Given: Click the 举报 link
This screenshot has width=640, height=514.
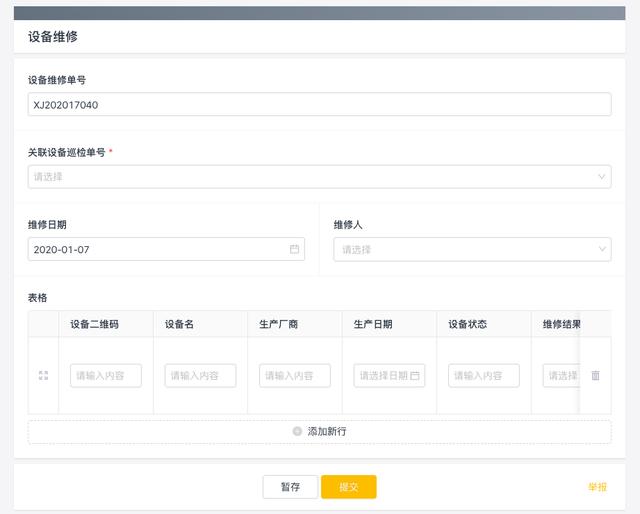Looking at the screenshot, I should point(597,487).
